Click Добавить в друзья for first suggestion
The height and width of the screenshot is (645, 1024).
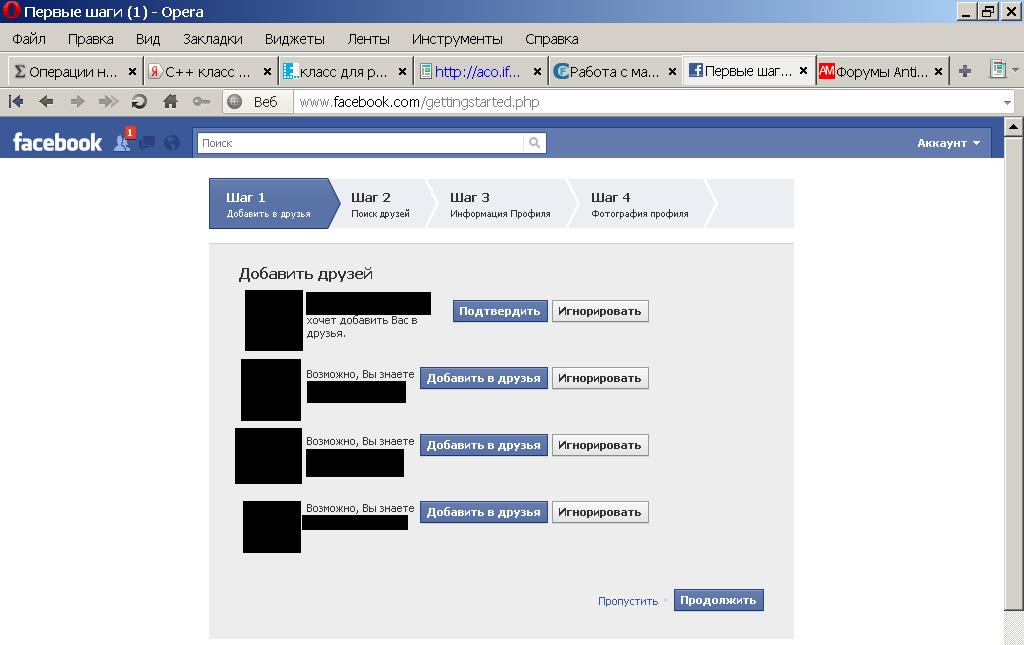pyautogui.click(x=483, y=378)
